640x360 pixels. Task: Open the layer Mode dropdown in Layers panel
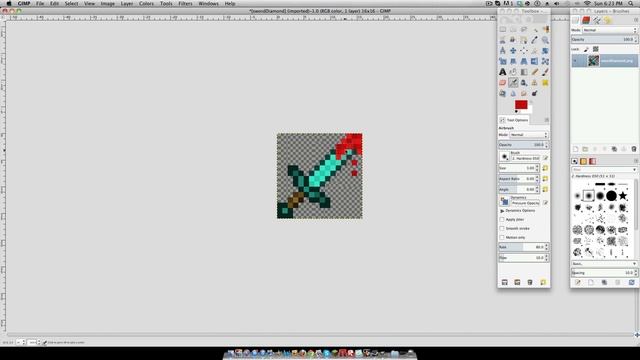coord(609,30)
